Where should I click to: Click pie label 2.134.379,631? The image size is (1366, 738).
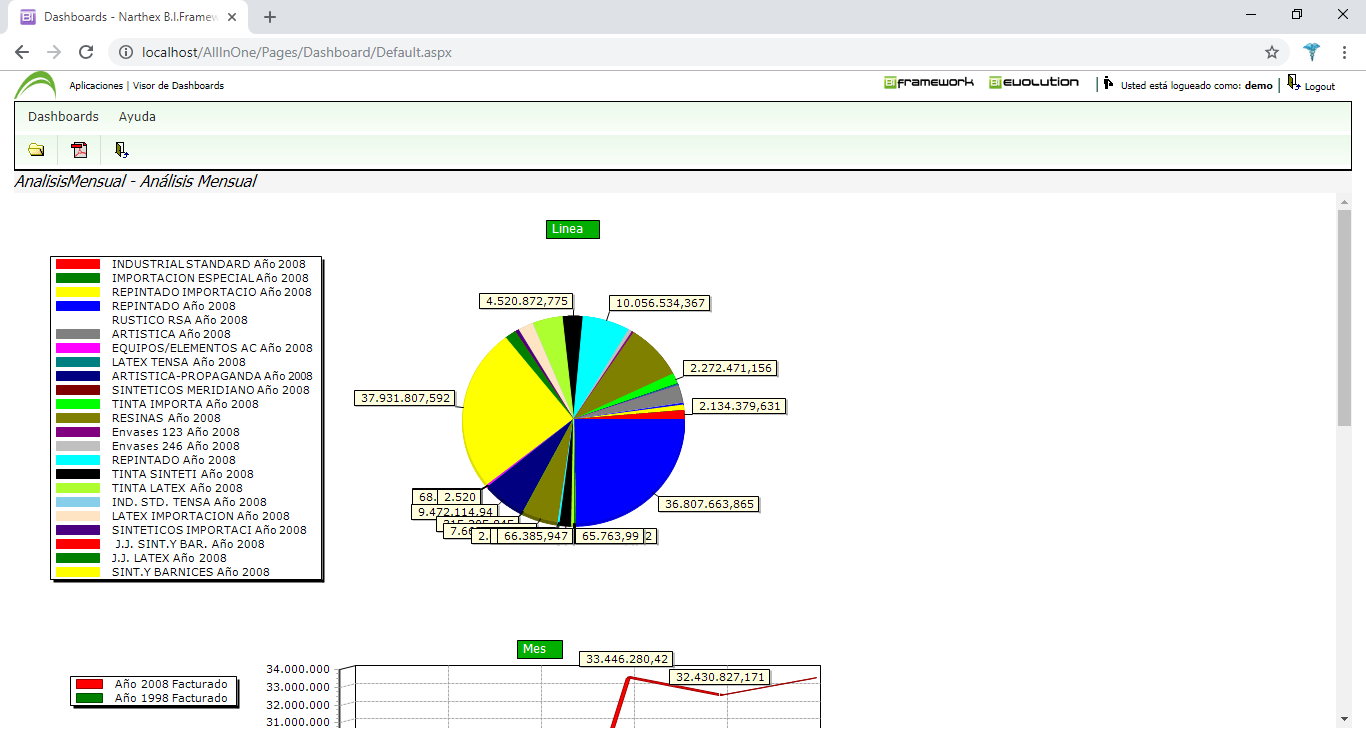point(739,406)
